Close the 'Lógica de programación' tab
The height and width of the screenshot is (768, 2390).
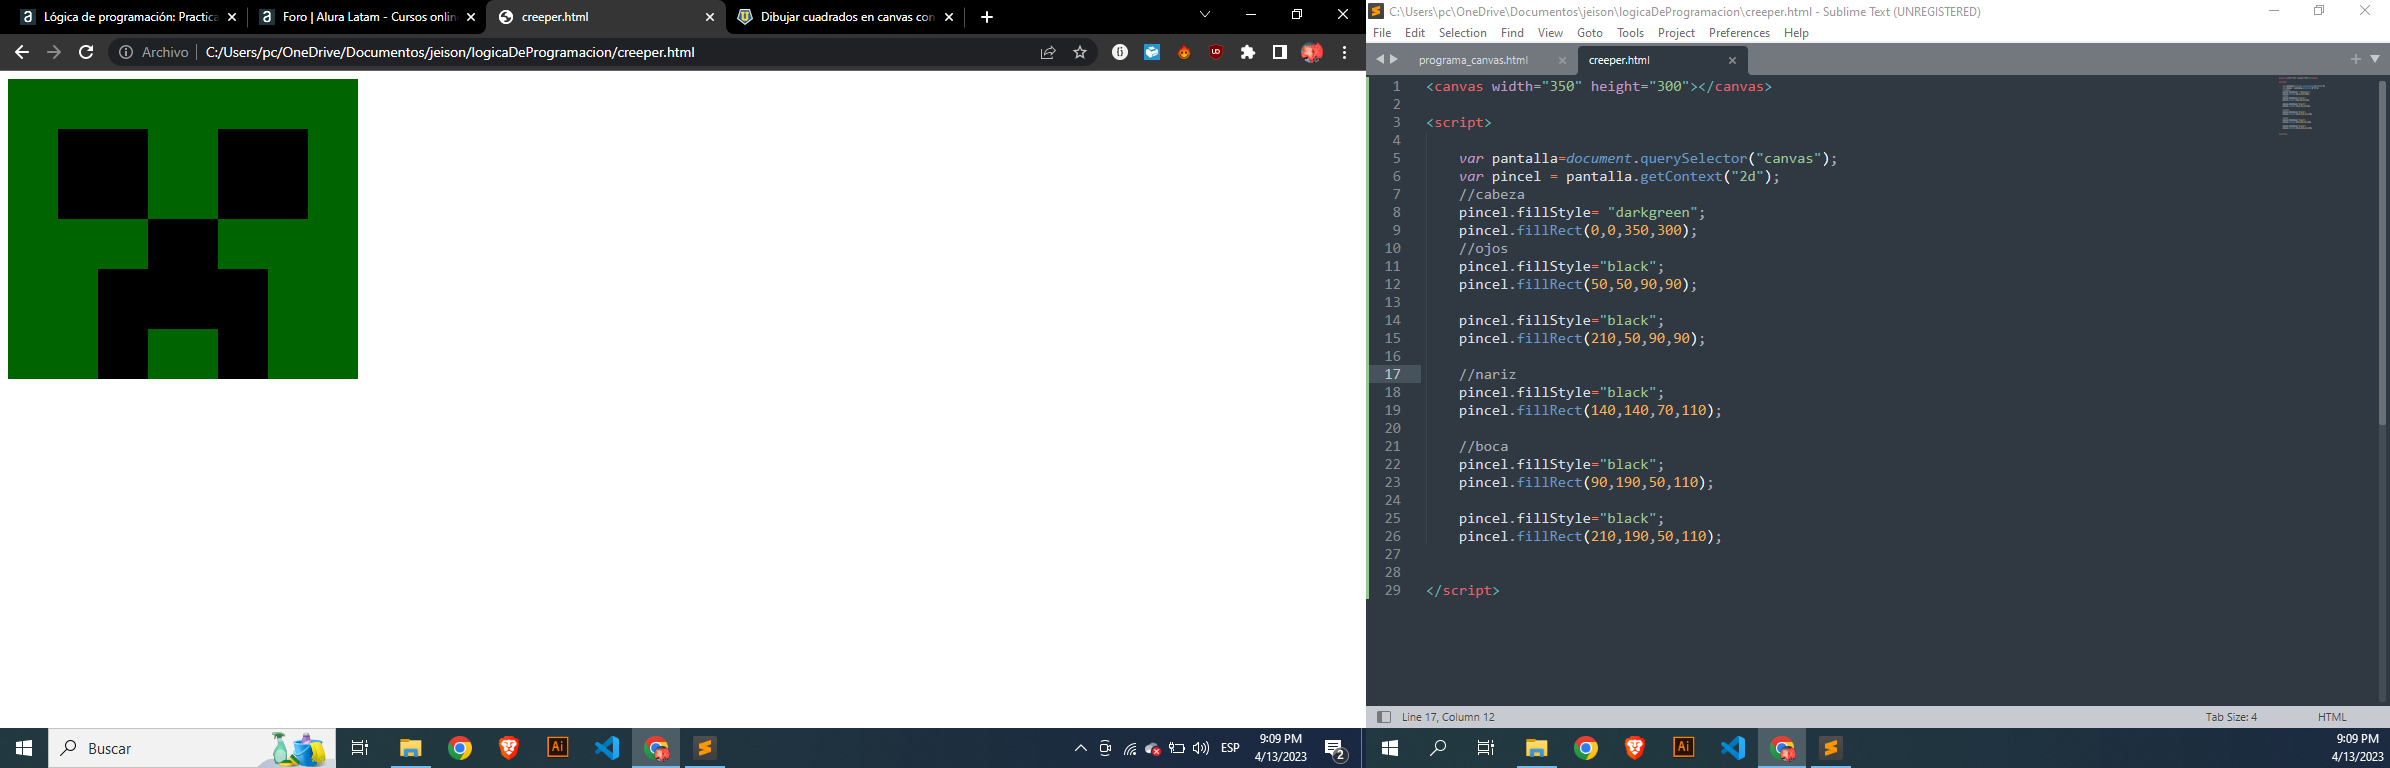click(x=232, y=17)
